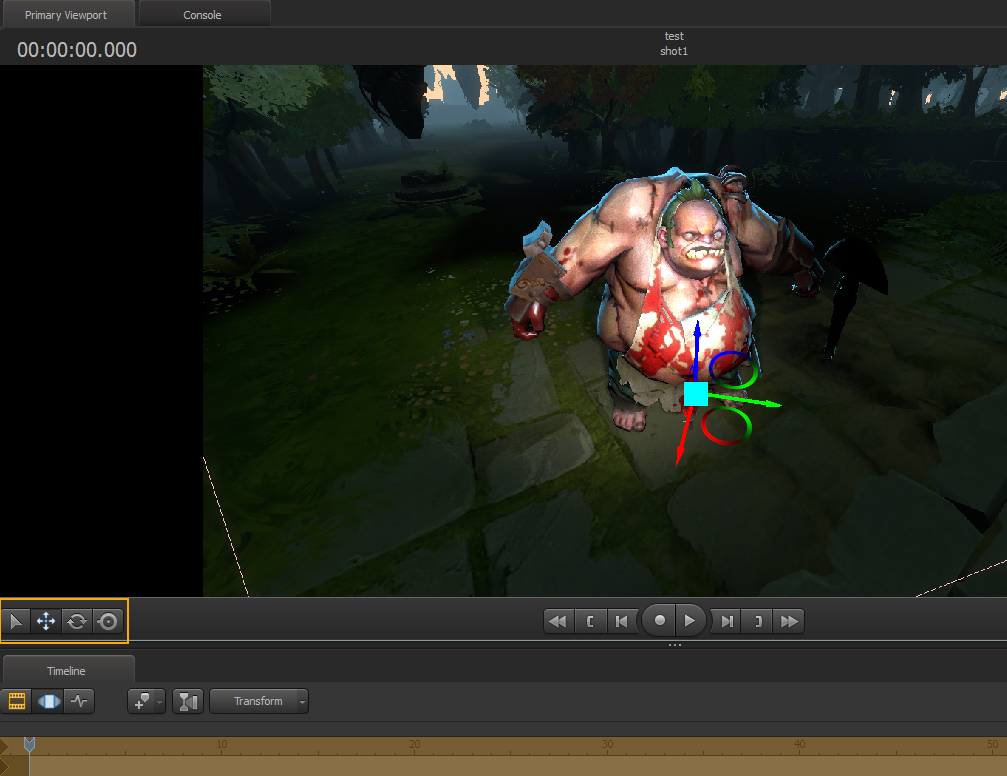Activate the screen-space manipulator target tool
The image size is (1007, 776).
tap(108, 621)
